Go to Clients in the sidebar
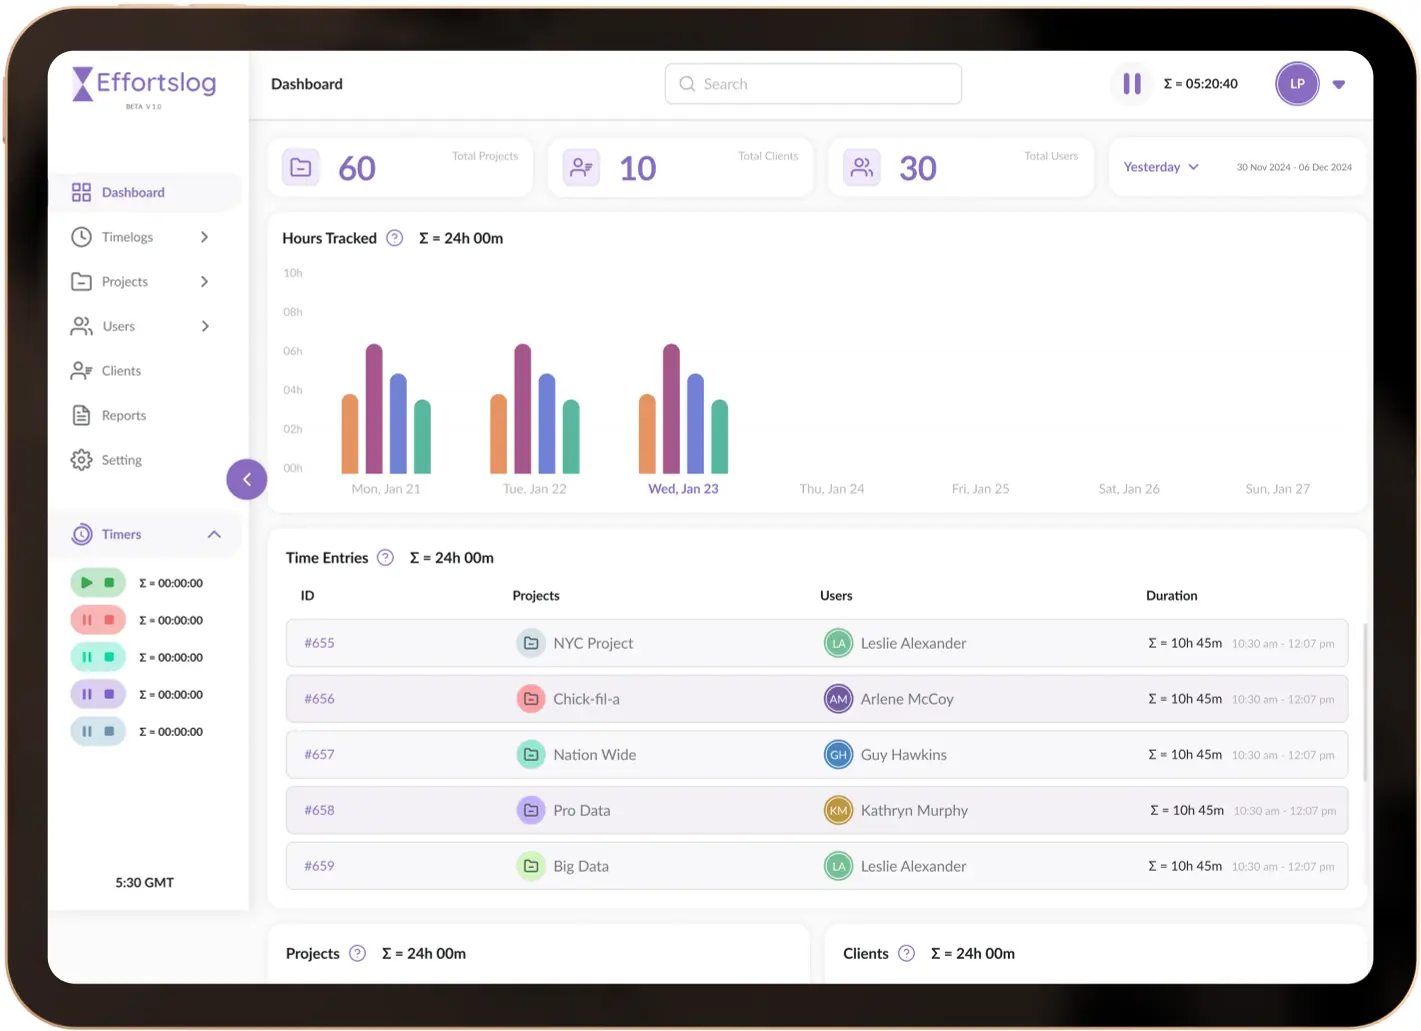1421x1031 pixels. coord(121,371)
